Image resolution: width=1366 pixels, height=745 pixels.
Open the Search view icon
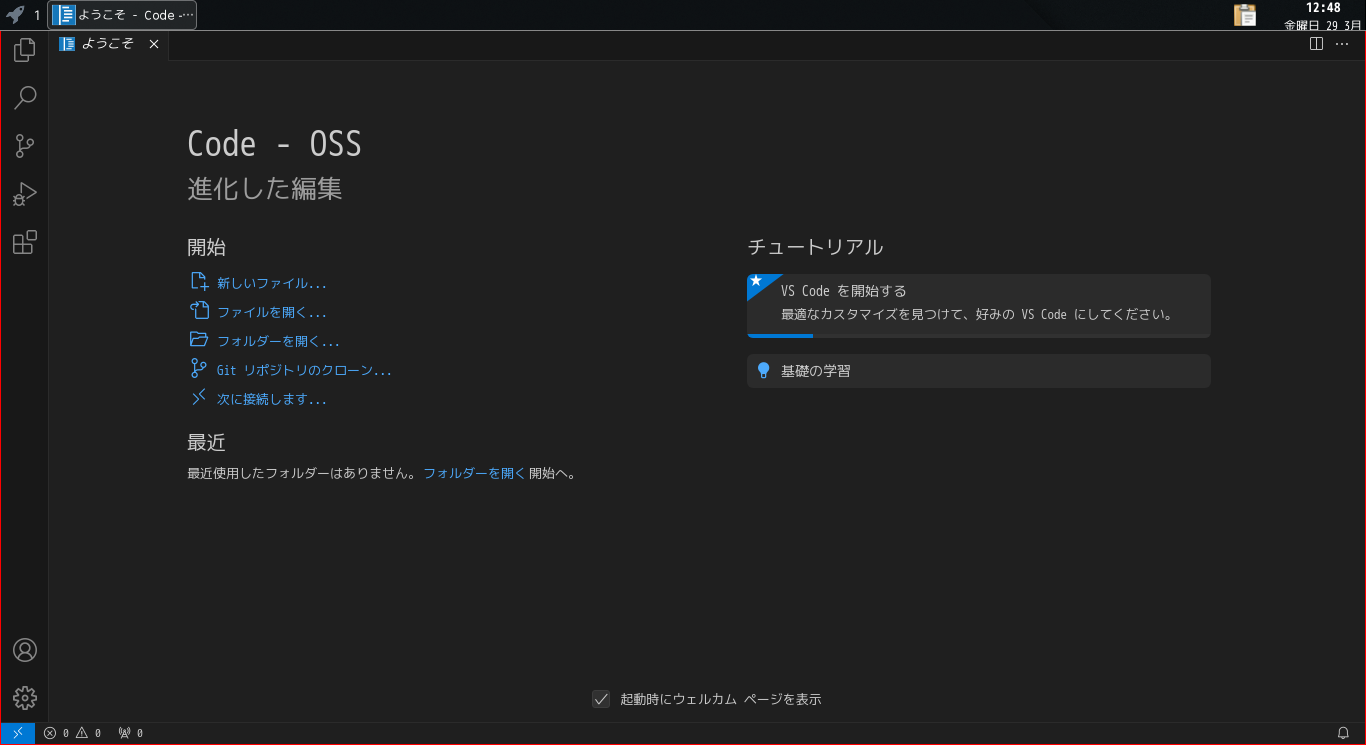25,97
